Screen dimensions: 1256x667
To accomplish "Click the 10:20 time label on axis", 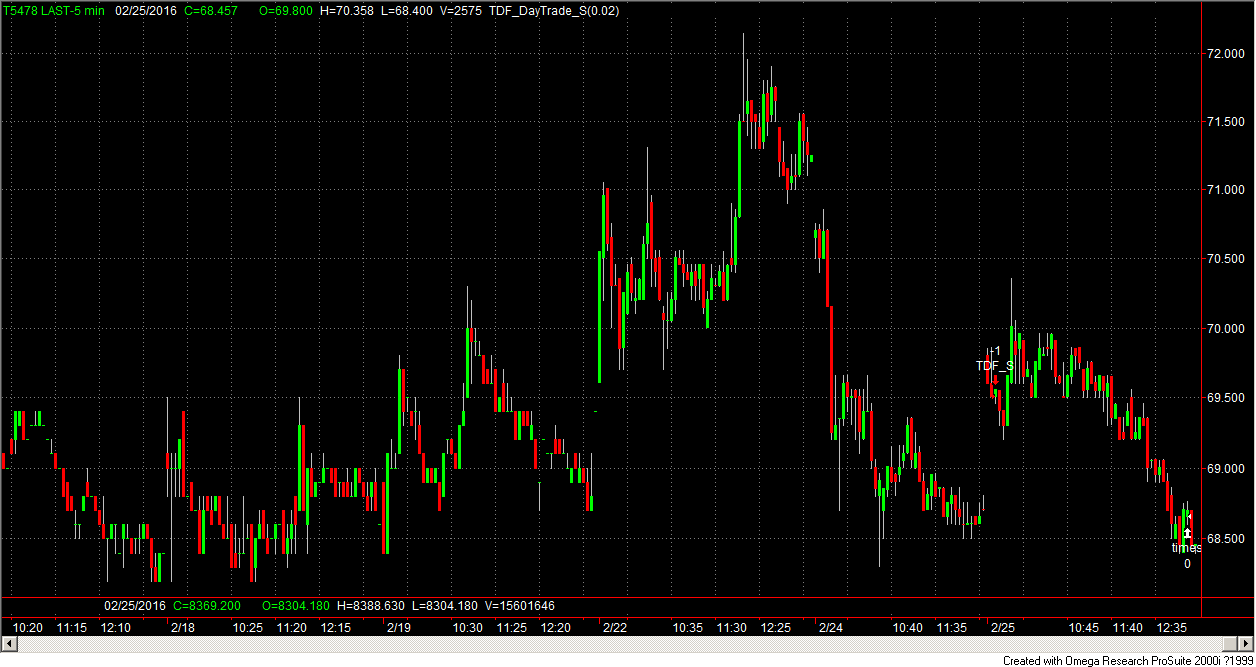I will point(27,628).
